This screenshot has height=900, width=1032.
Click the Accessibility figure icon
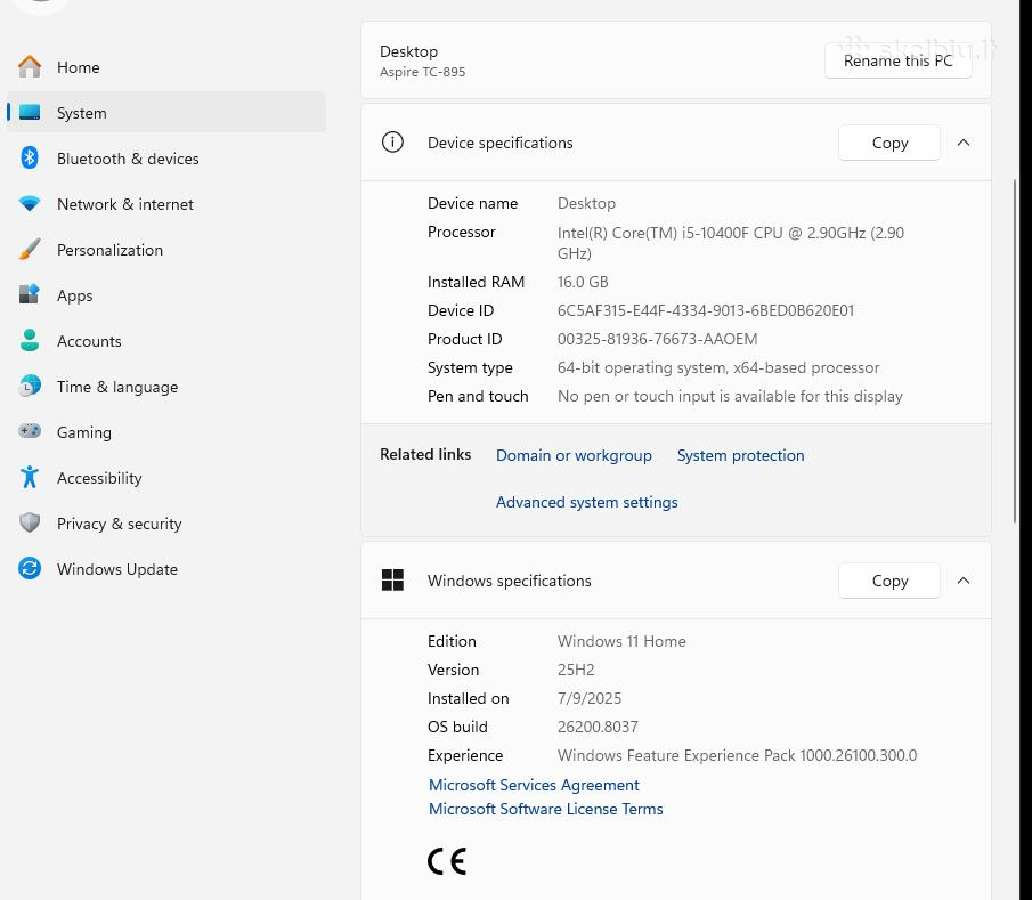click(29, 477)
